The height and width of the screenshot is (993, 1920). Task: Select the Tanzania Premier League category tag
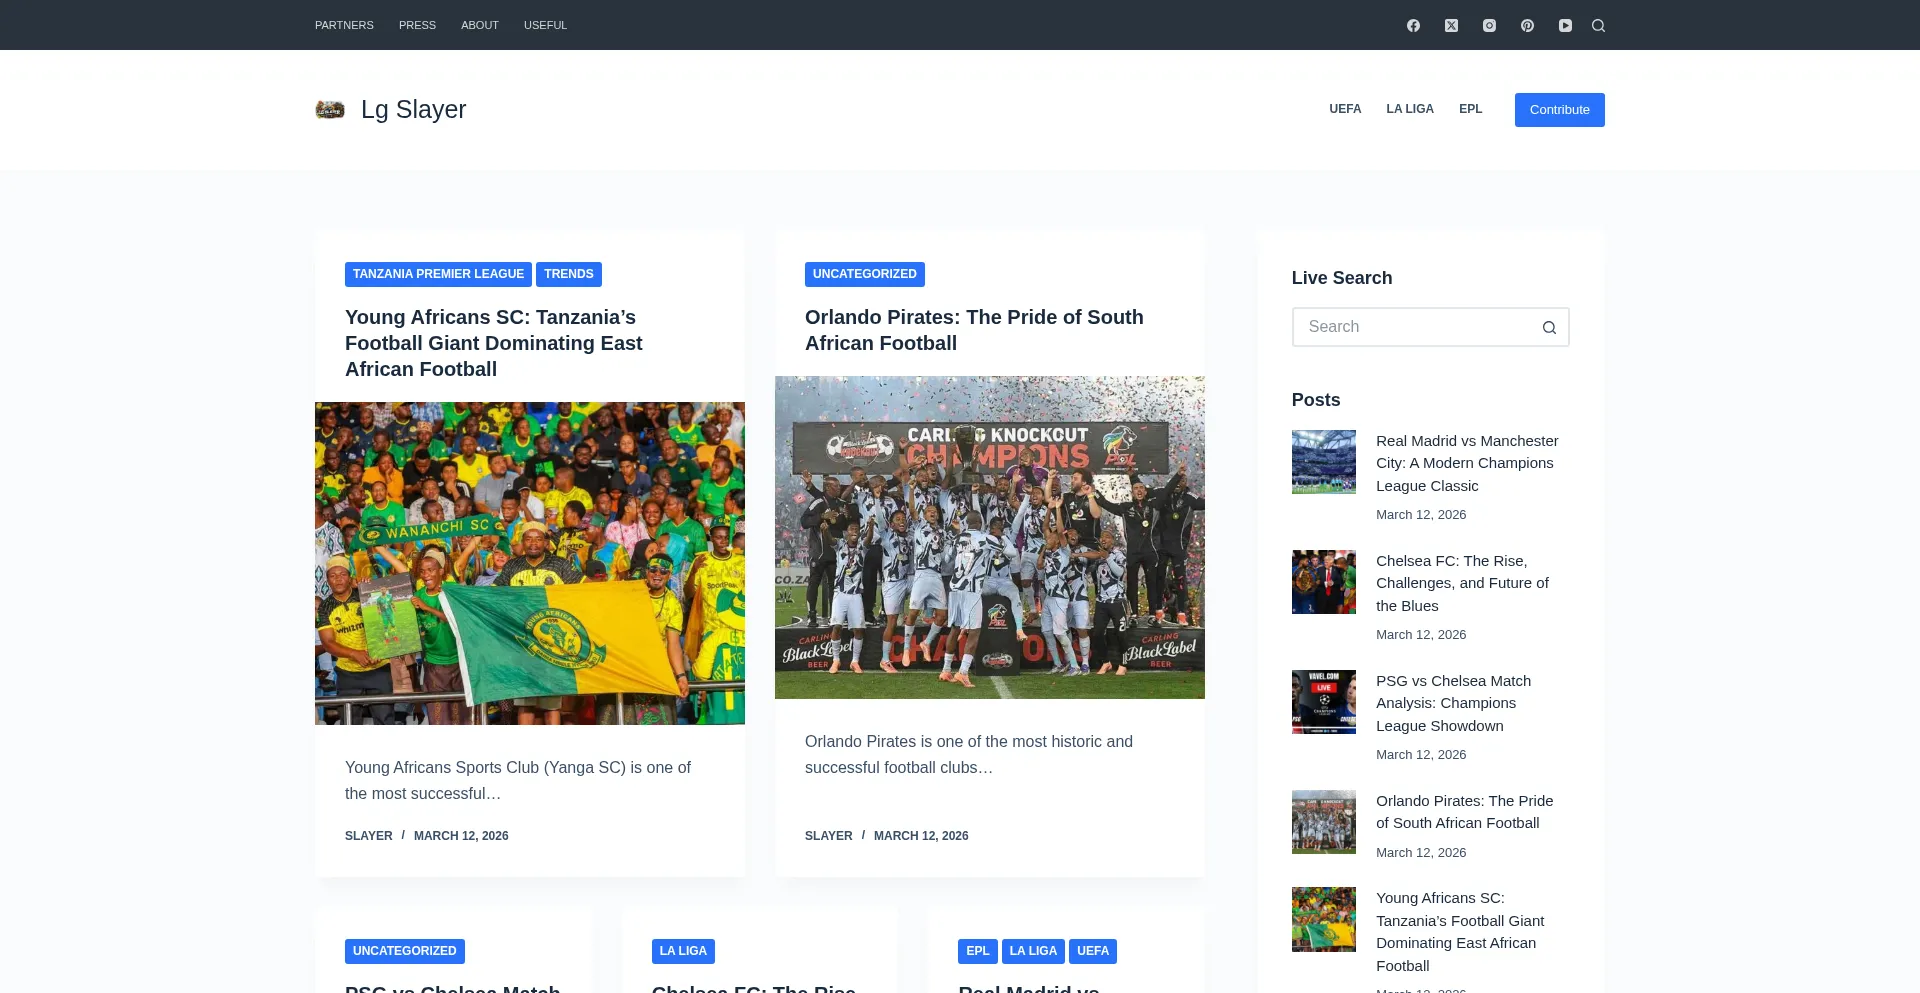tap(438, 274)
